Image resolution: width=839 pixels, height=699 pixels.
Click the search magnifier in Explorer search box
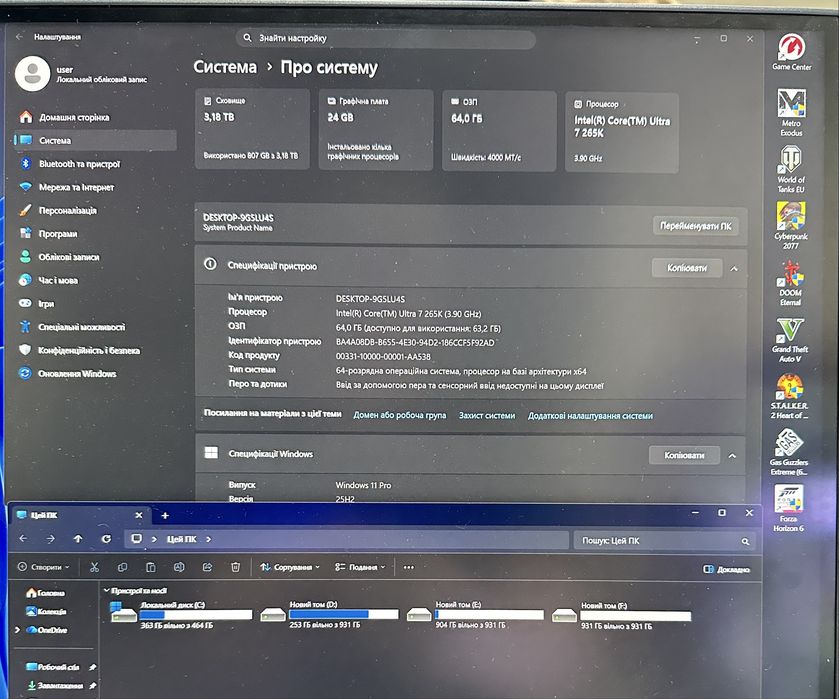(745, 541)
